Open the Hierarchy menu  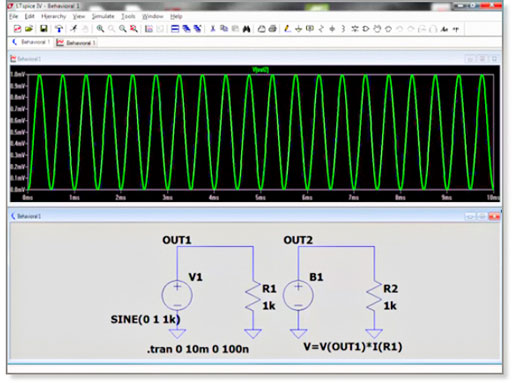53,16
